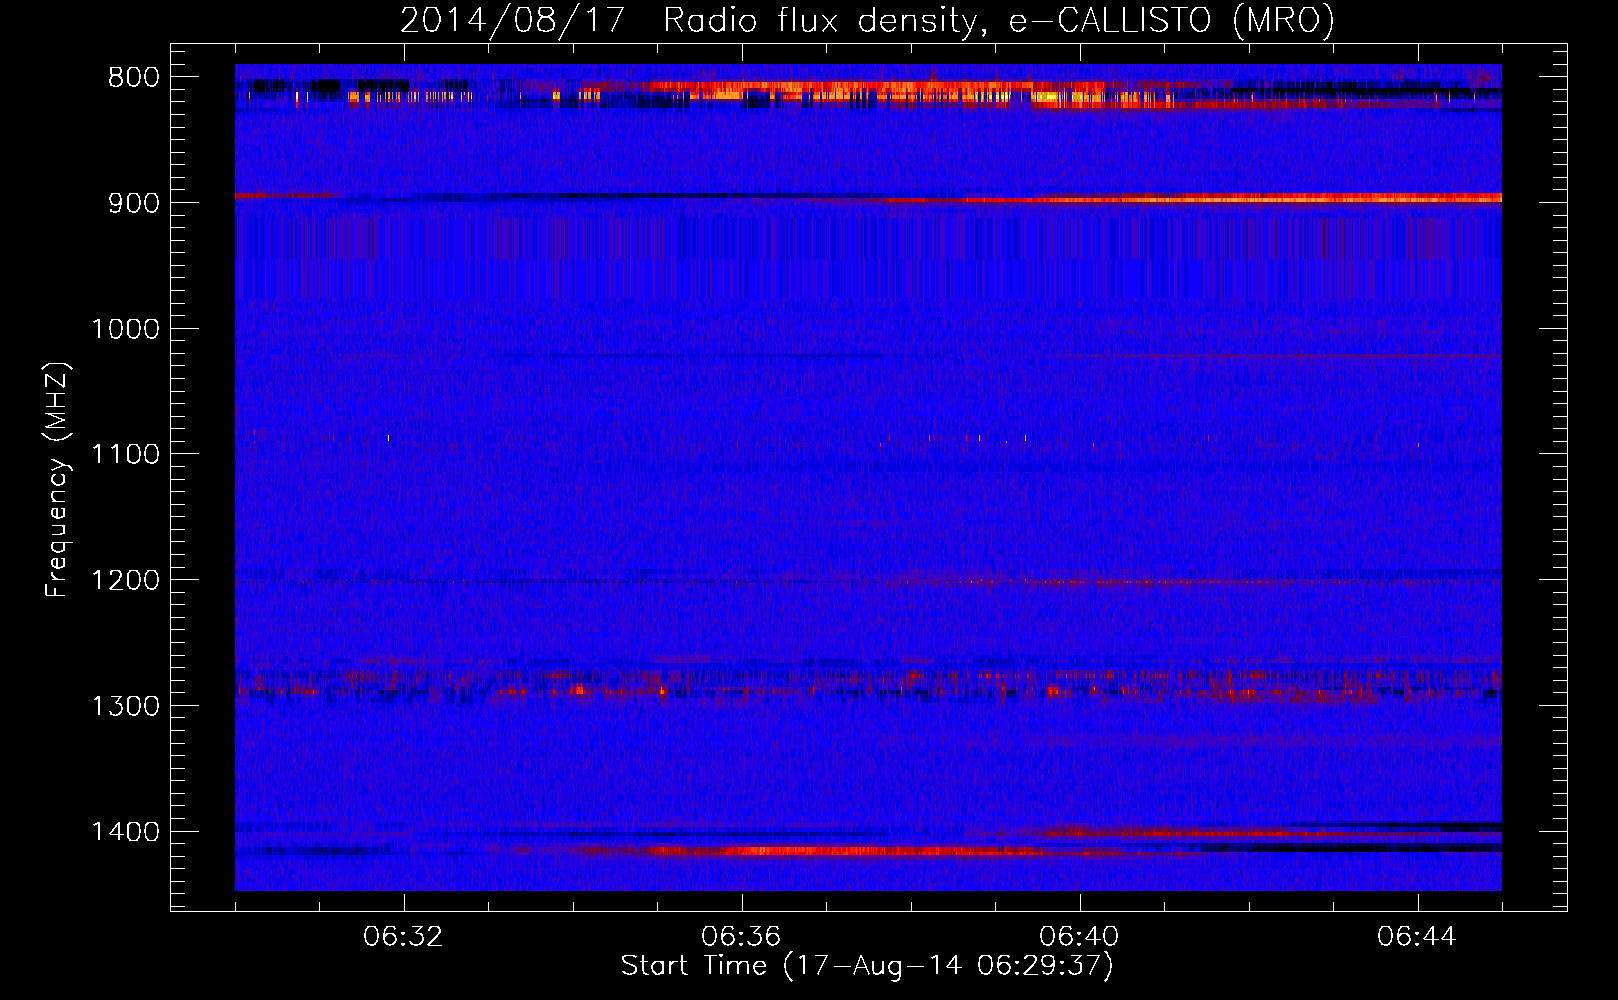The height and width of the screenshot is (1000, 1618).
Task: Click the 1200 frequency tick label
Action: pos(125,581)
